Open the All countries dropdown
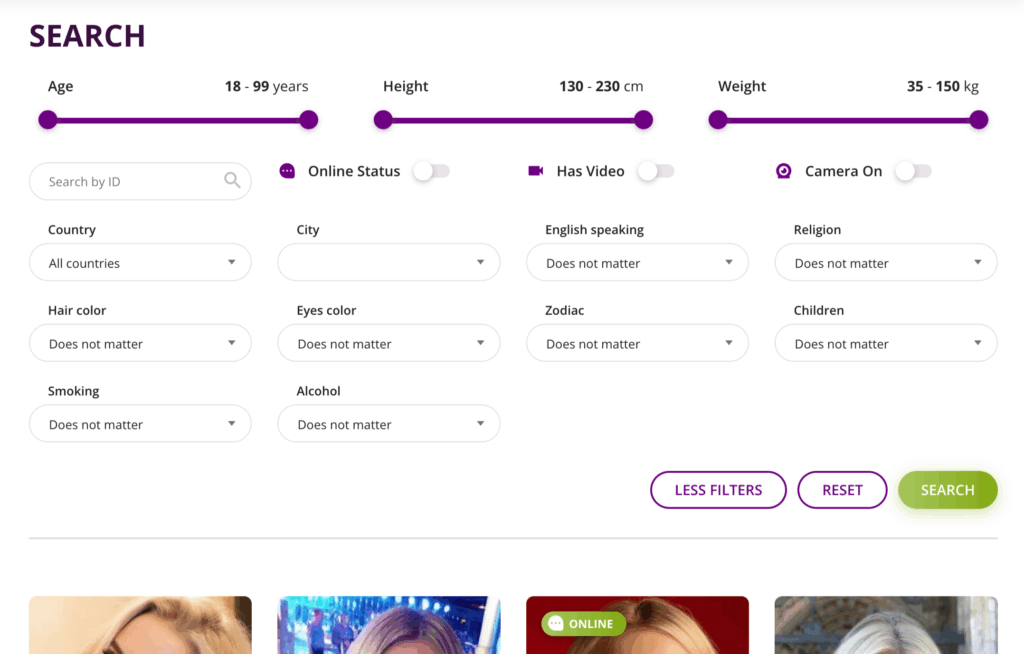This screenshot has height=654, width=1024. pos(140,262)
